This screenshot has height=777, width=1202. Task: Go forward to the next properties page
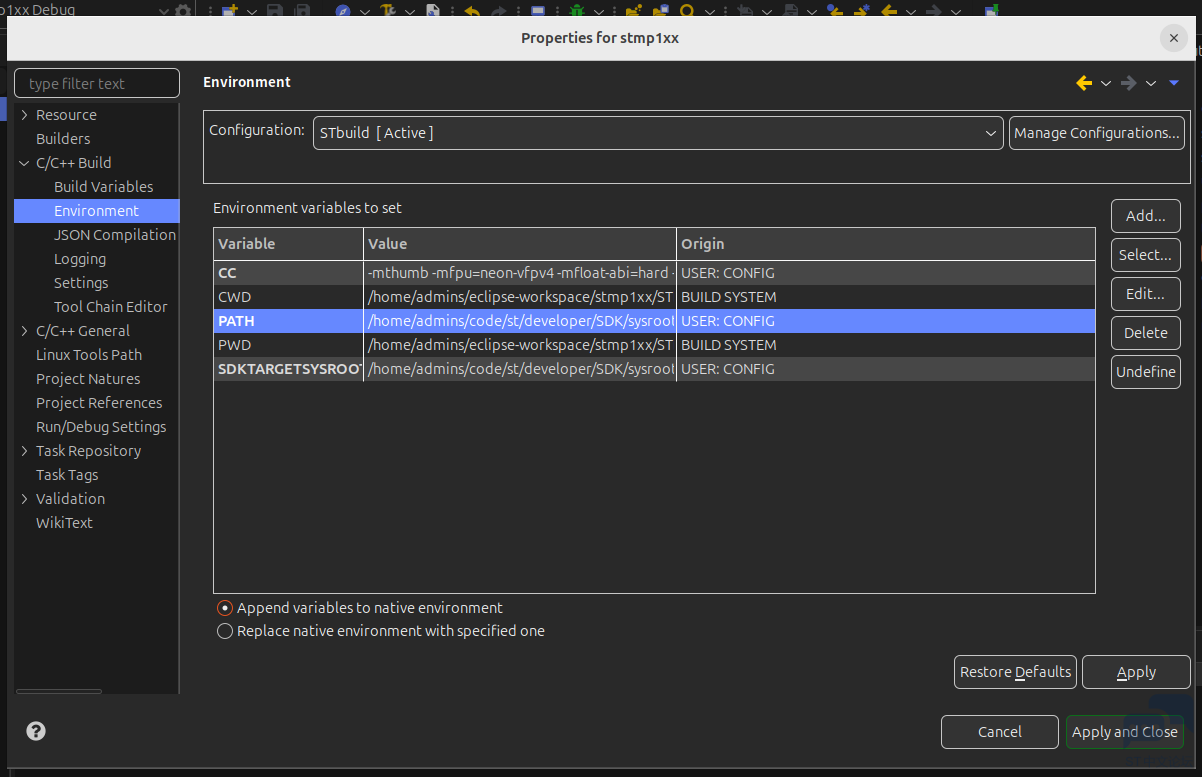1129,83
